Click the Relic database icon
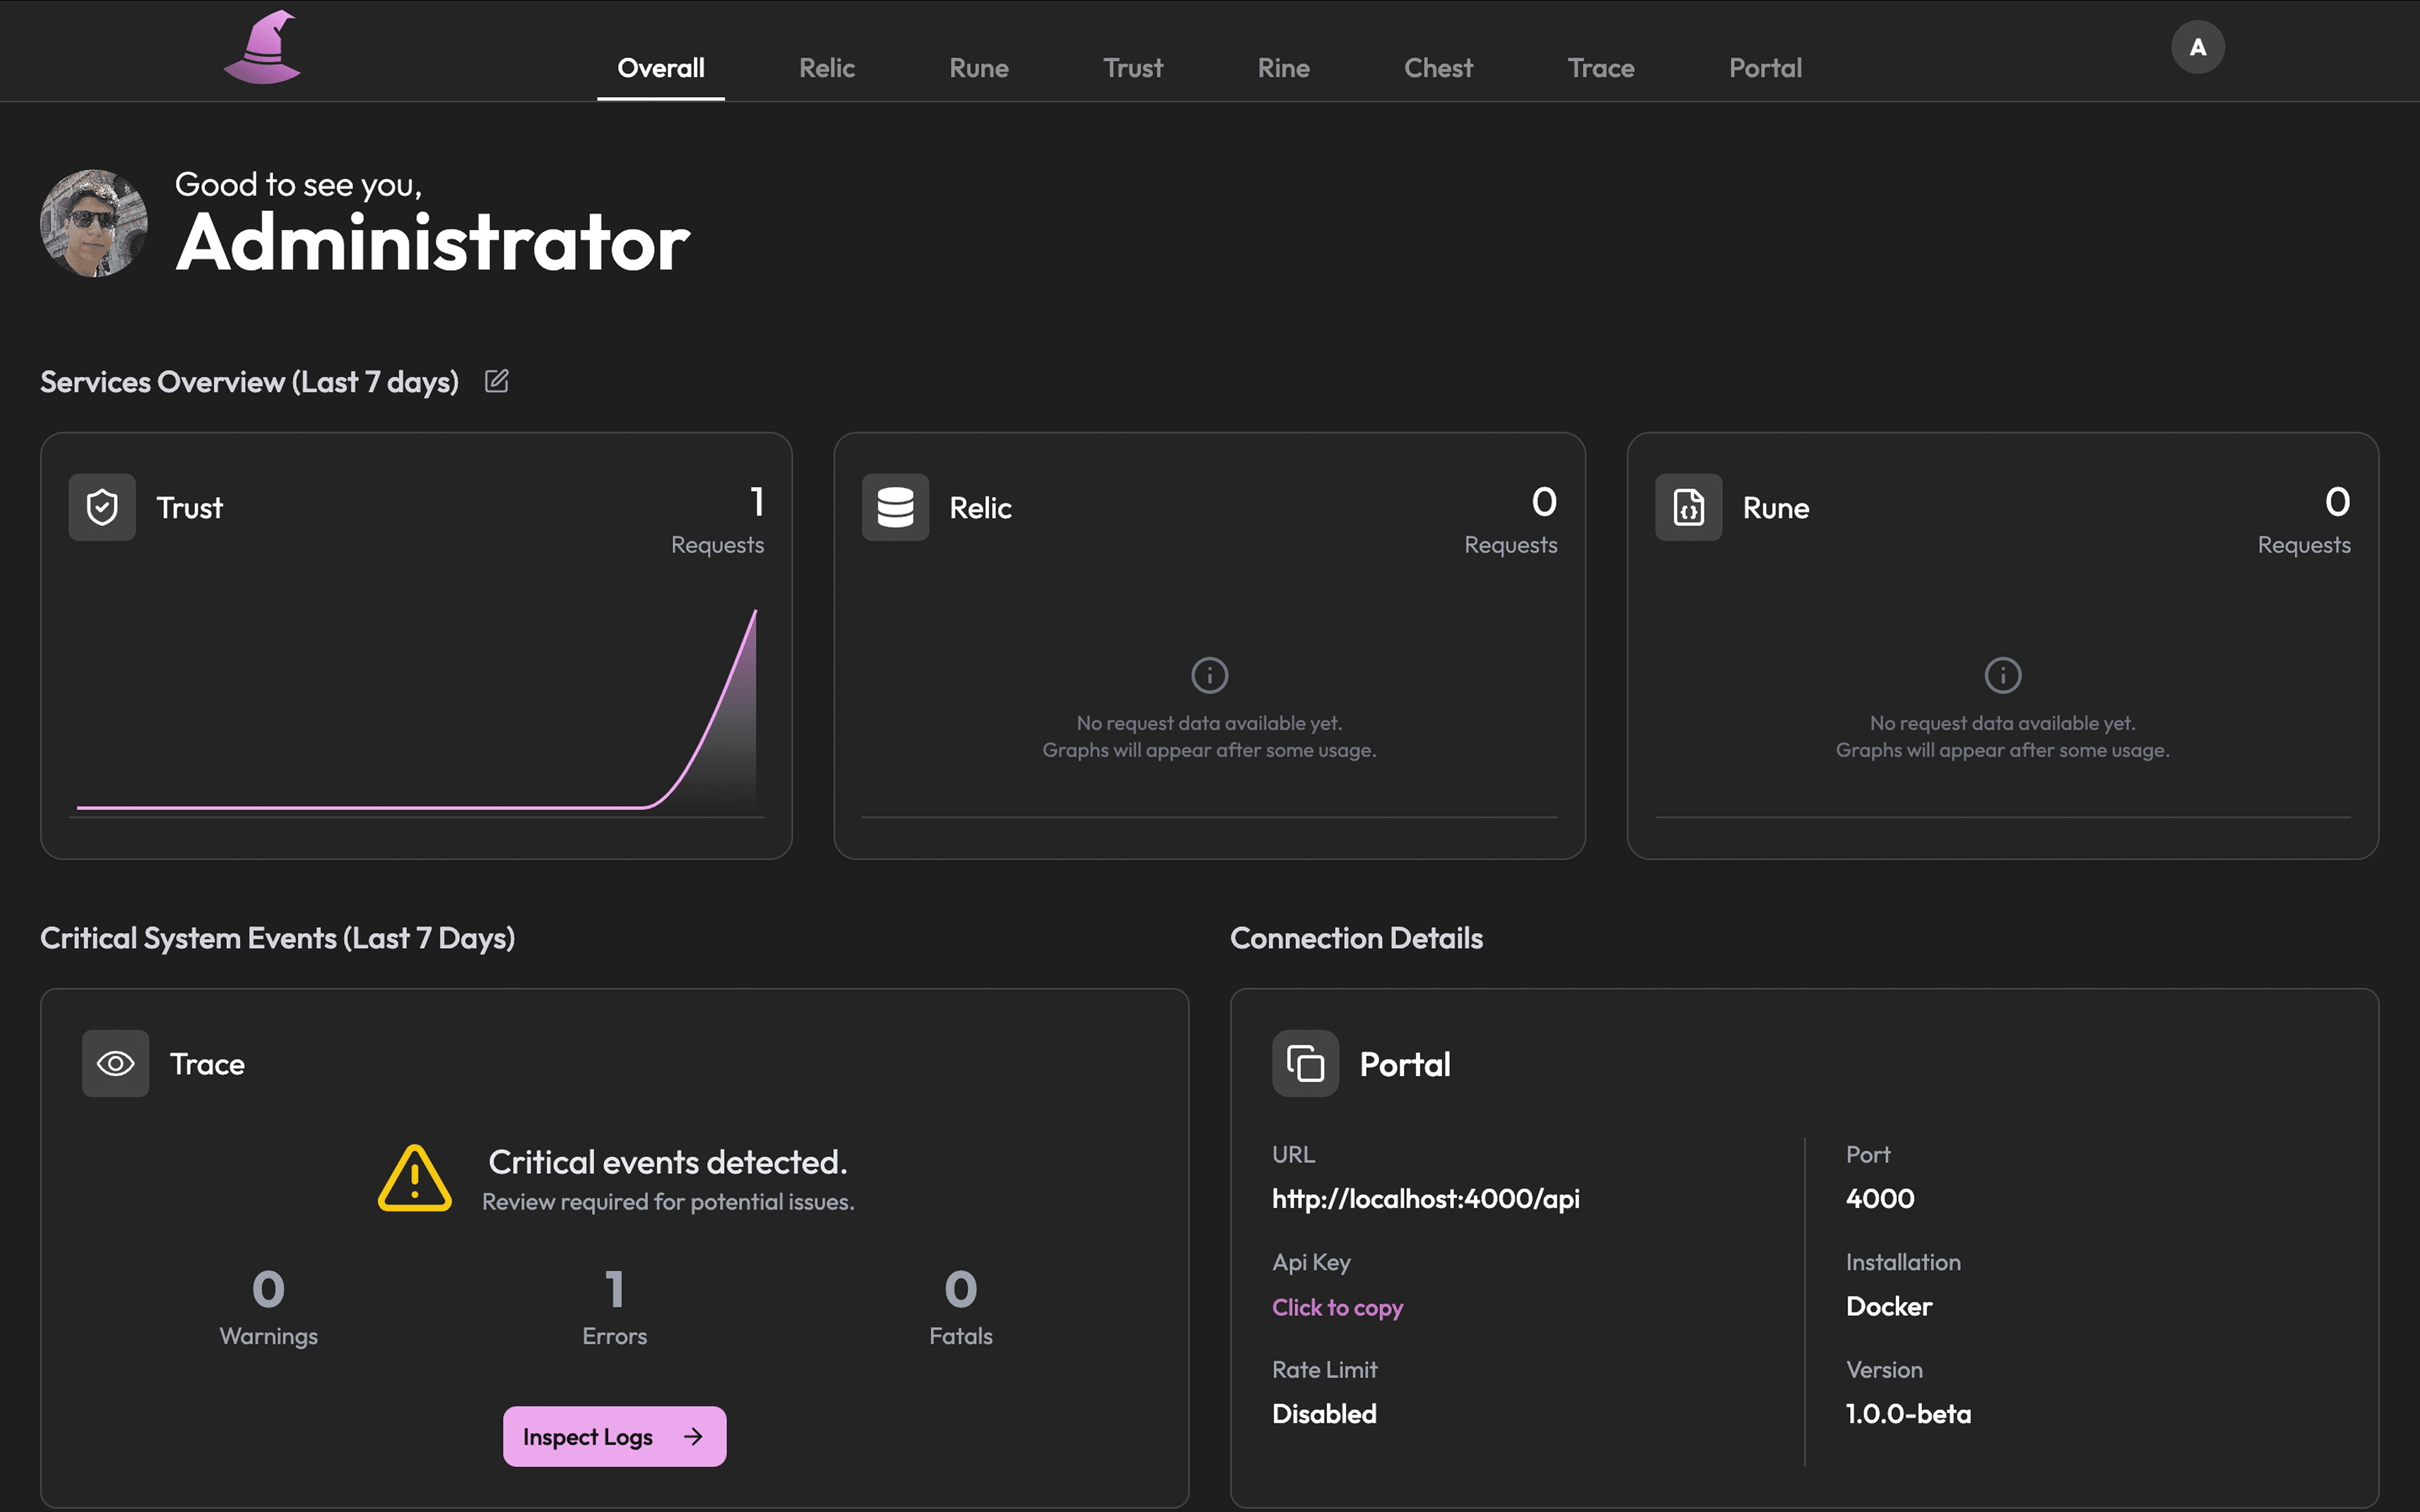 coord(895,507)
